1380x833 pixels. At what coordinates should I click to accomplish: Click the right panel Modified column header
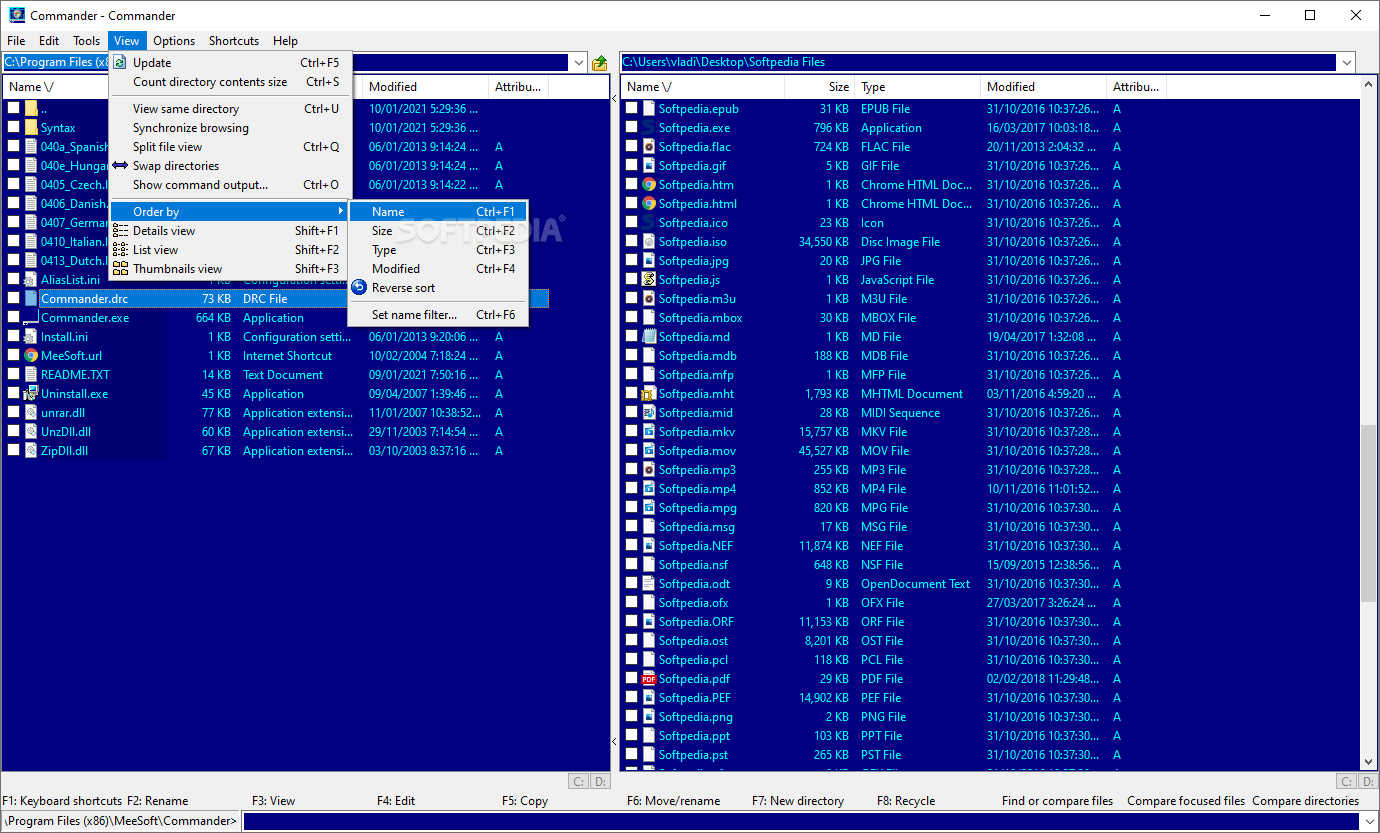[1043, 87]
